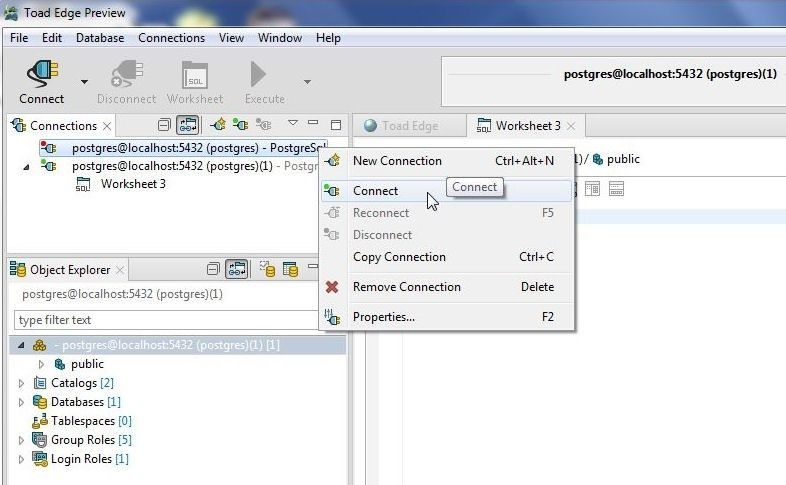Collapse the postgres(1) [1] root in Object Explorer

pos(21,345)
